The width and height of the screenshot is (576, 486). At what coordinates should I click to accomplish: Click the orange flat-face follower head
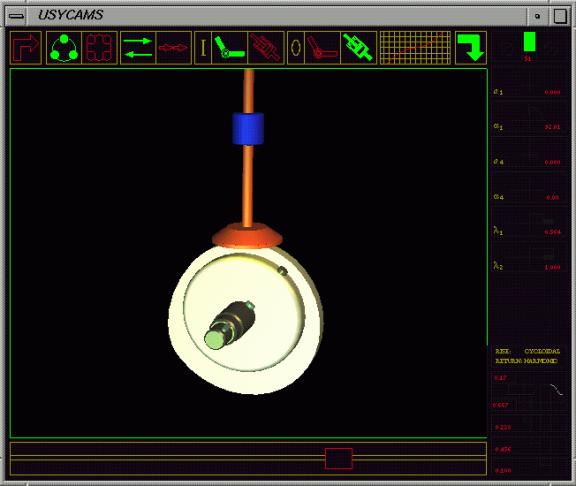(247, 235)
